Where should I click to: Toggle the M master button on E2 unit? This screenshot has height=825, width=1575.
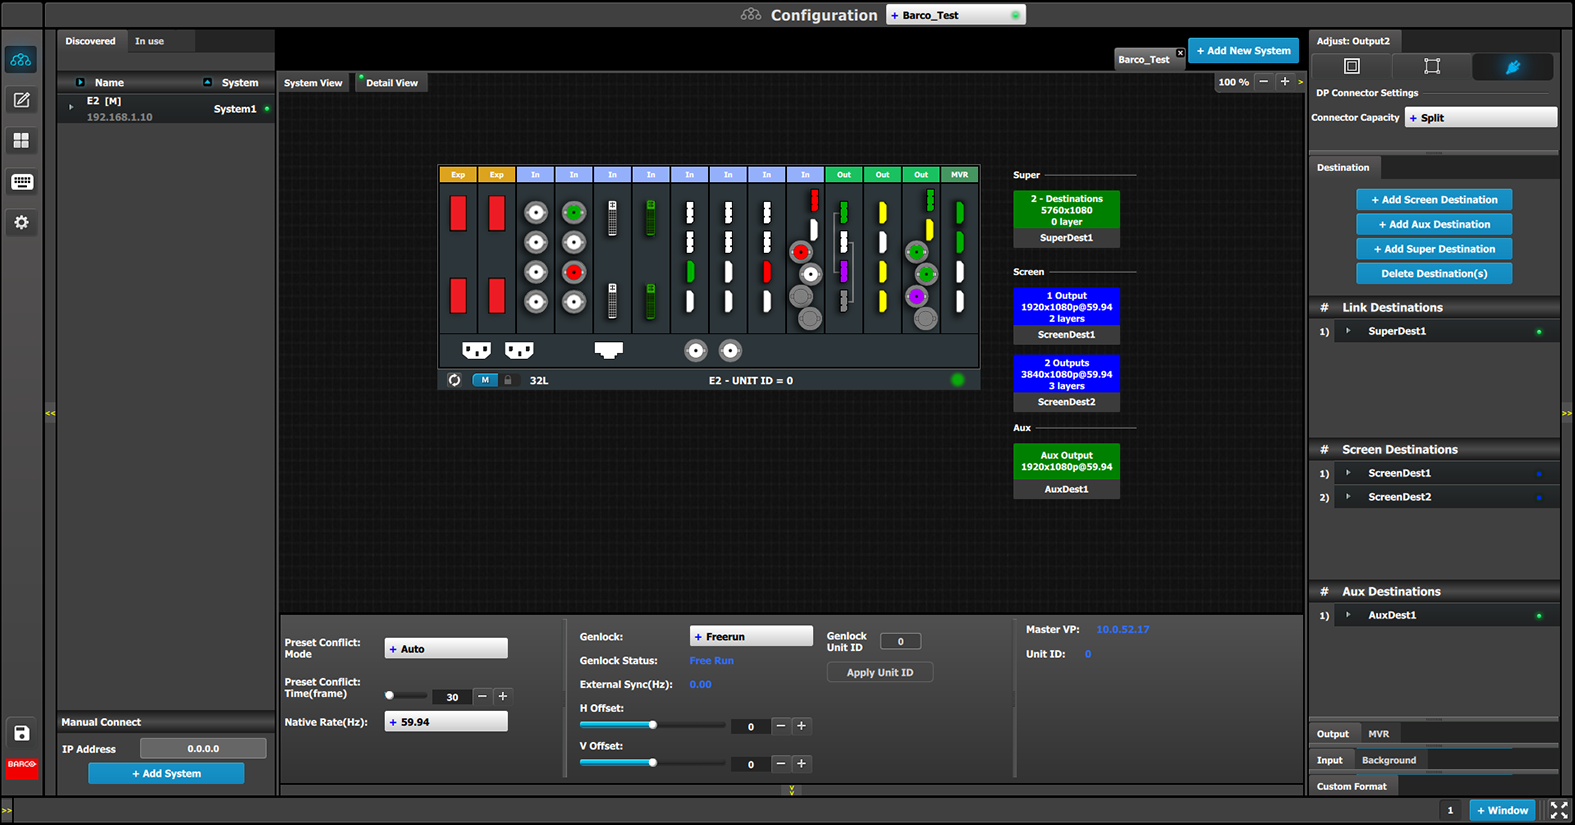click(485, 380)
